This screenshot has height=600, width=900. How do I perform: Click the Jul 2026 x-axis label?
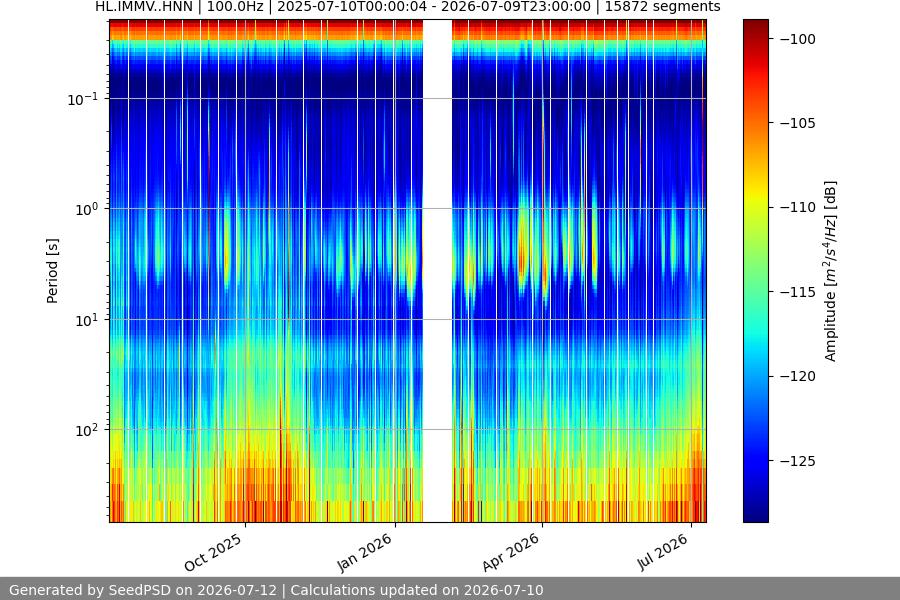[x=662, y=552]
